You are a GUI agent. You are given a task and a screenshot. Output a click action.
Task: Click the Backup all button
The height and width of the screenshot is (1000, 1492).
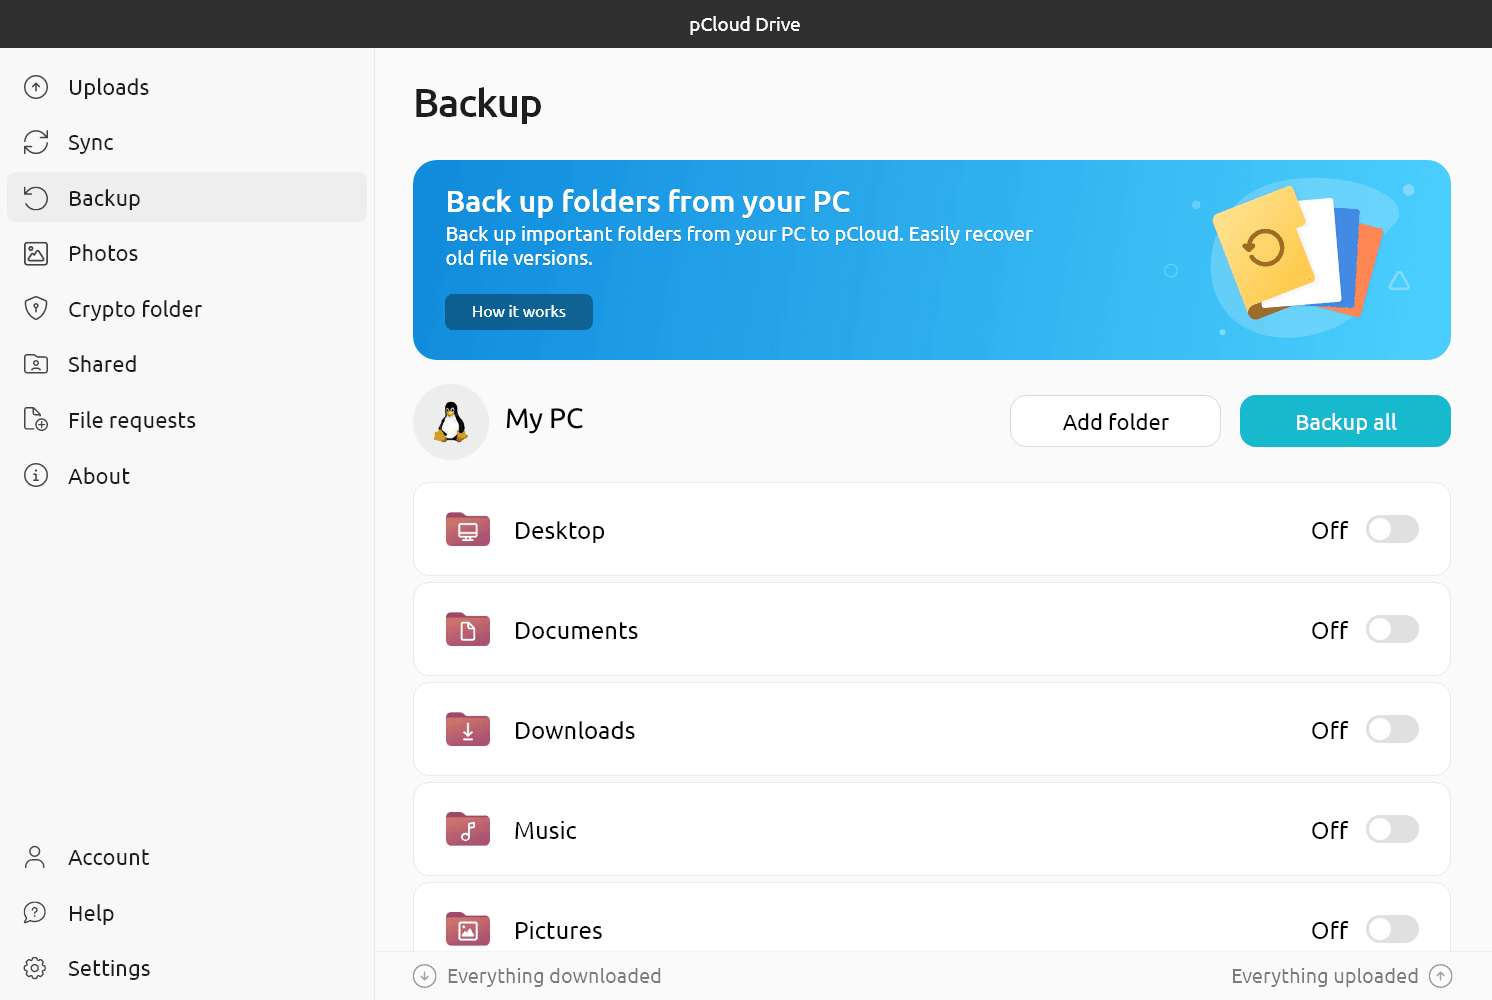(x=1345, y=421)
